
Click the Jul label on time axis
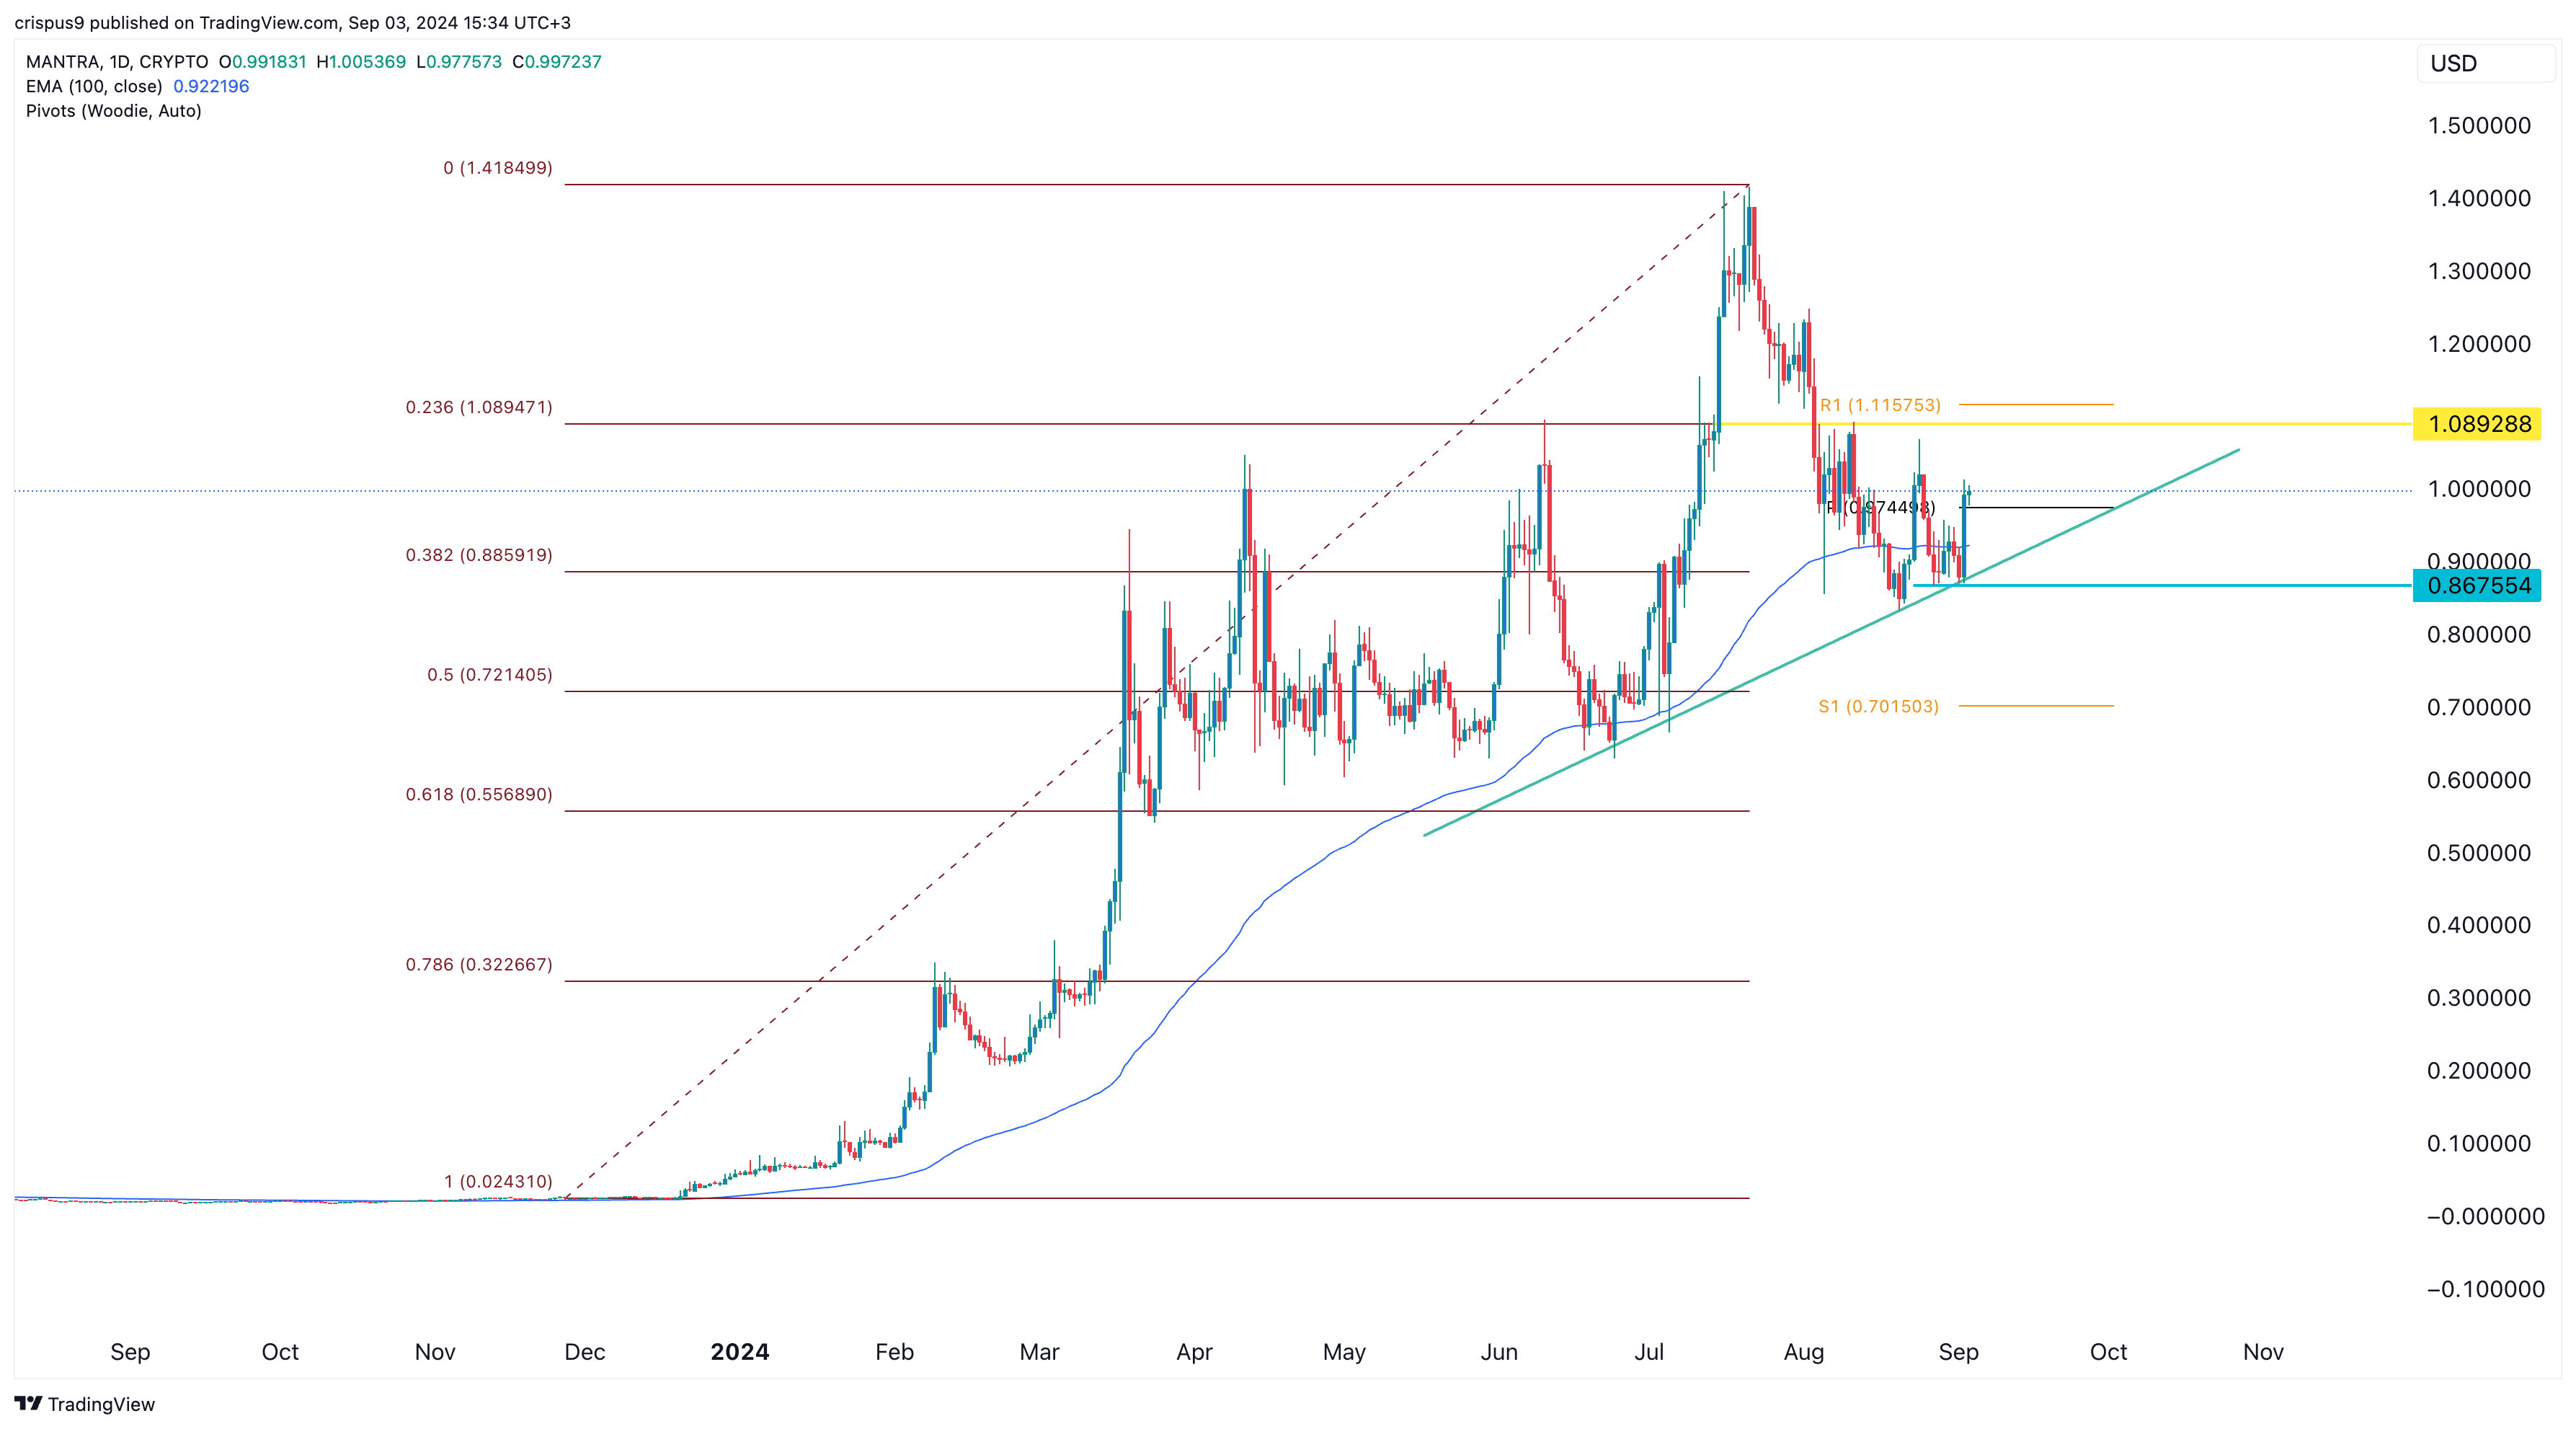point(1649,1352)
